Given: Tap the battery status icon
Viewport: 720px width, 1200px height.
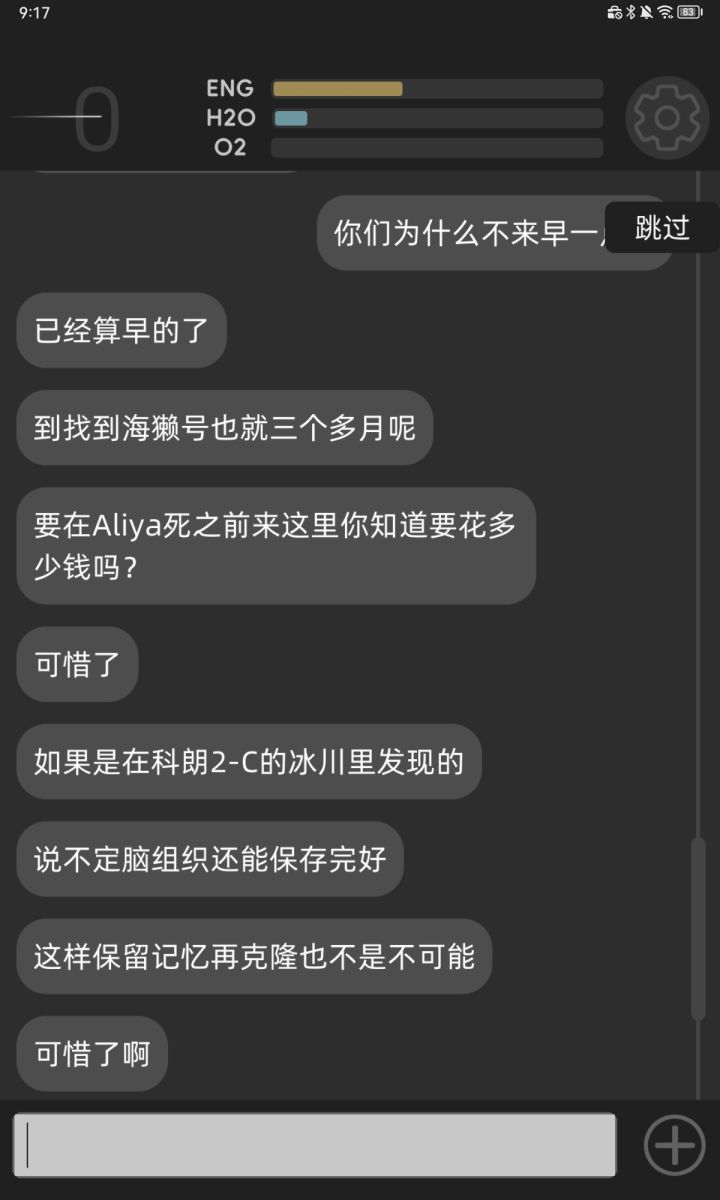Looking at the screenshot, I should 689,12.
